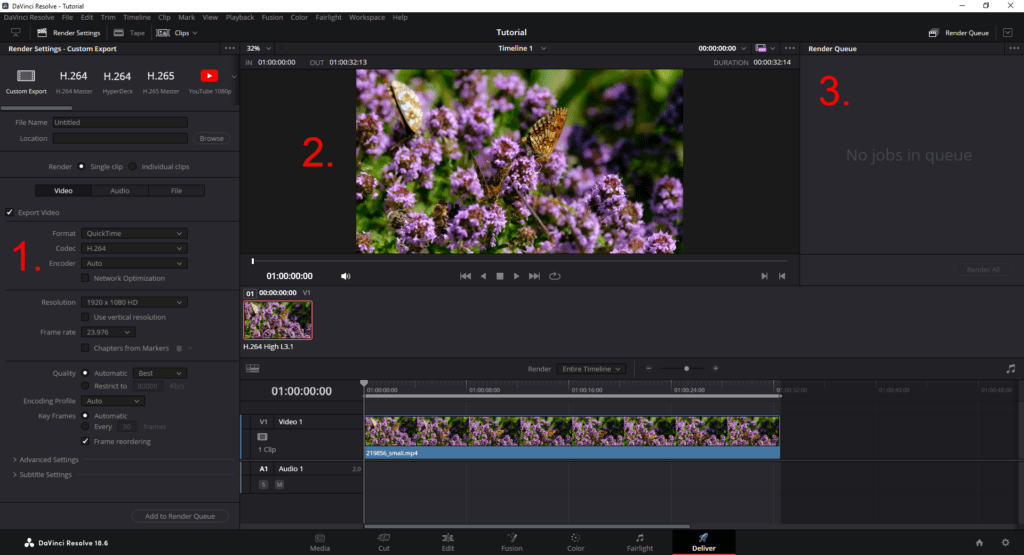
Task: Expand the Advanced Settings section
Action: click(48, 460)
